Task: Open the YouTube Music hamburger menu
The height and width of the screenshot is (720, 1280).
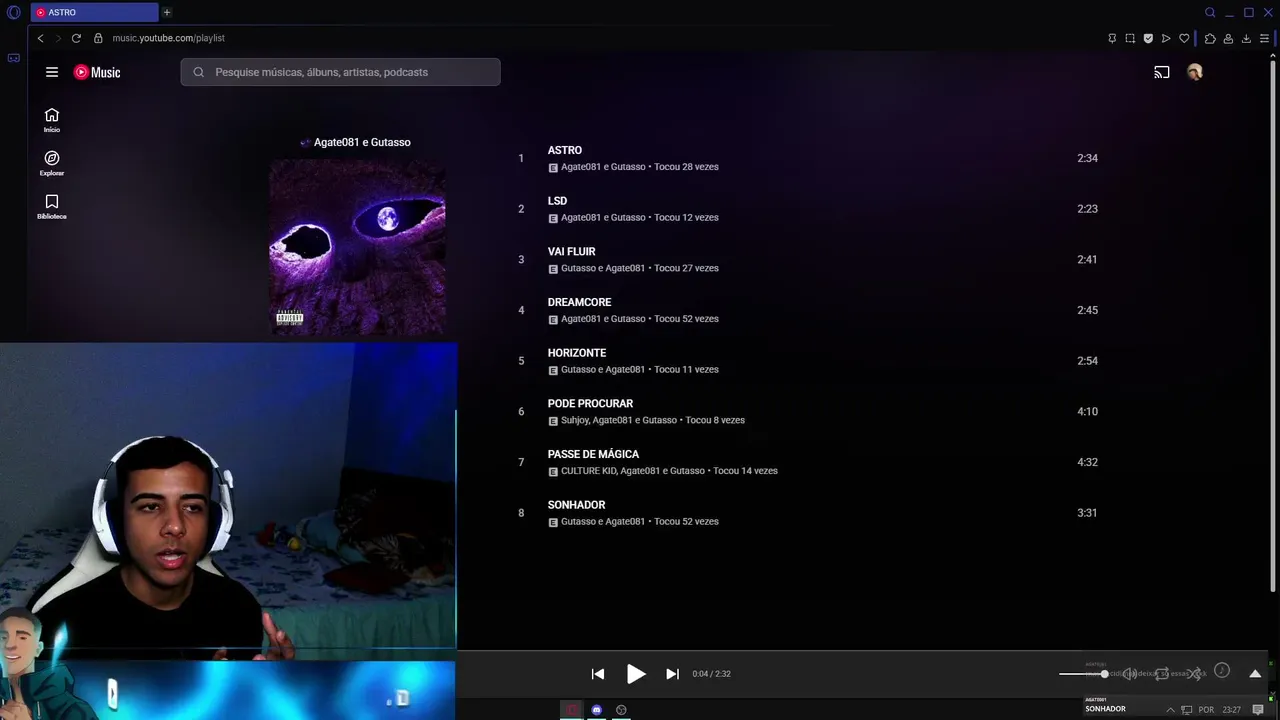Action: click(x=52, y=72)
